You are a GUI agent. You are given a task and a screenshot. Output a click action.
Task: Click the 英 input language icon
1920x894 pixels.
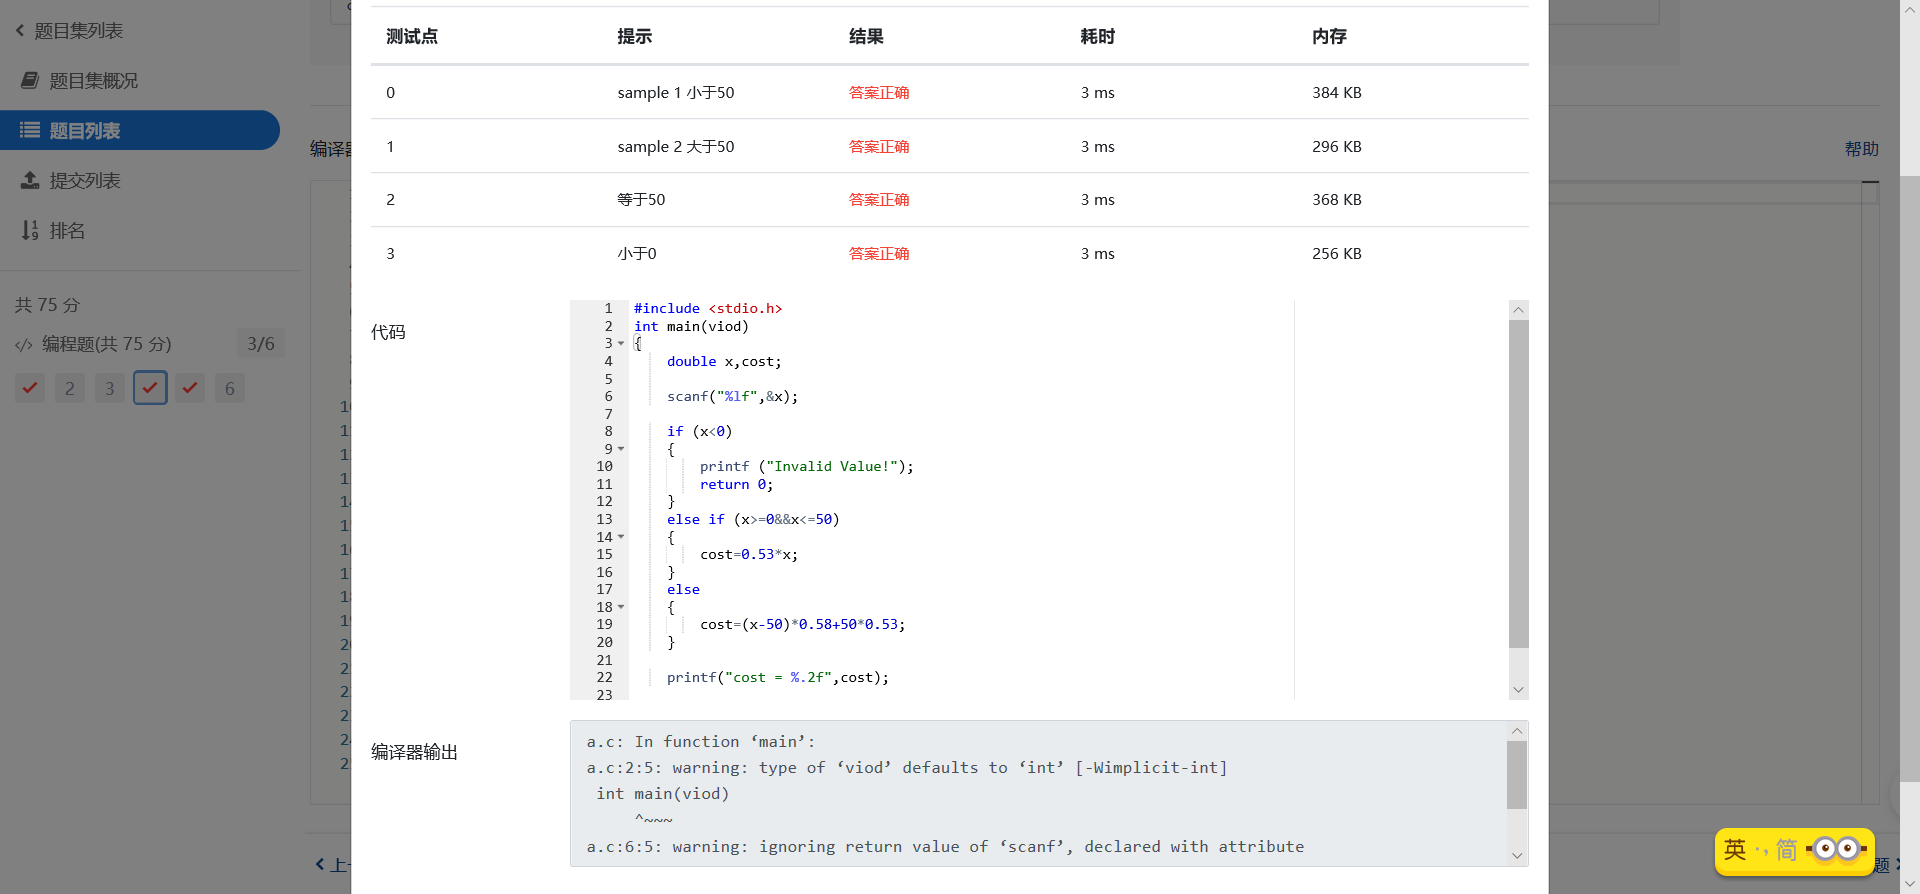[x=1735, y=849]
